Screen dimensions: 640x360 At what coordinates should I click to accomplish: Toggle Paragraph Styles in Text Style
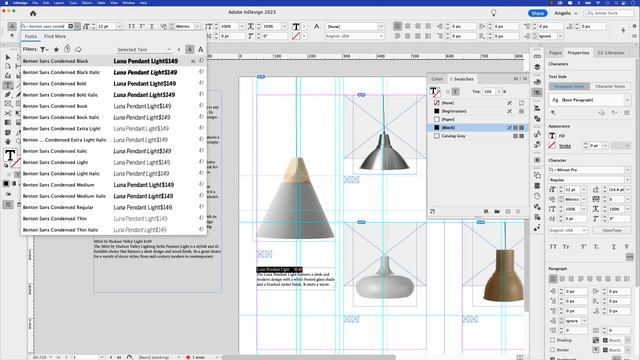pyautogui.click(x=569, y=87)
